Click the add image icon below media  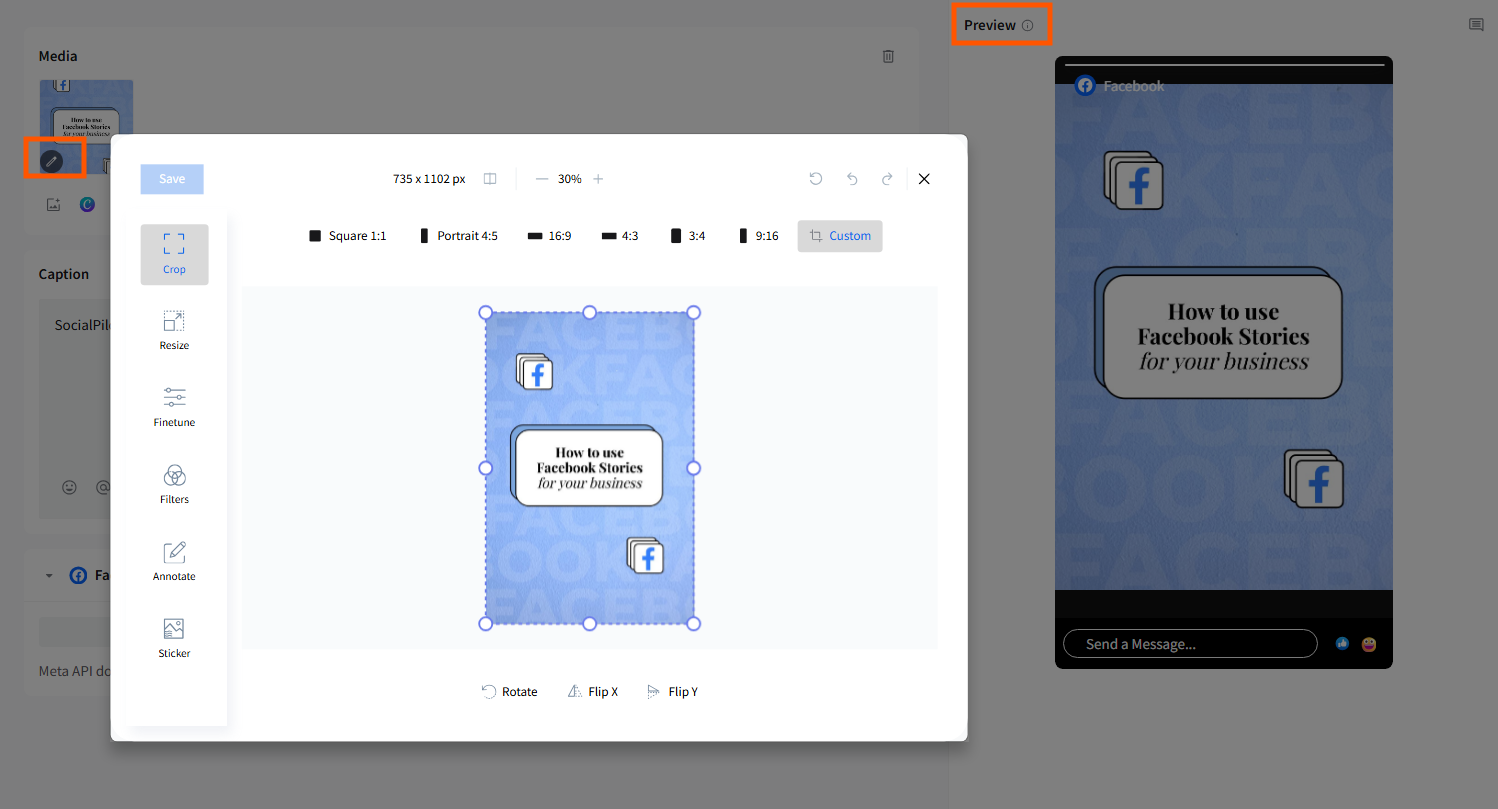coord(54,204)
